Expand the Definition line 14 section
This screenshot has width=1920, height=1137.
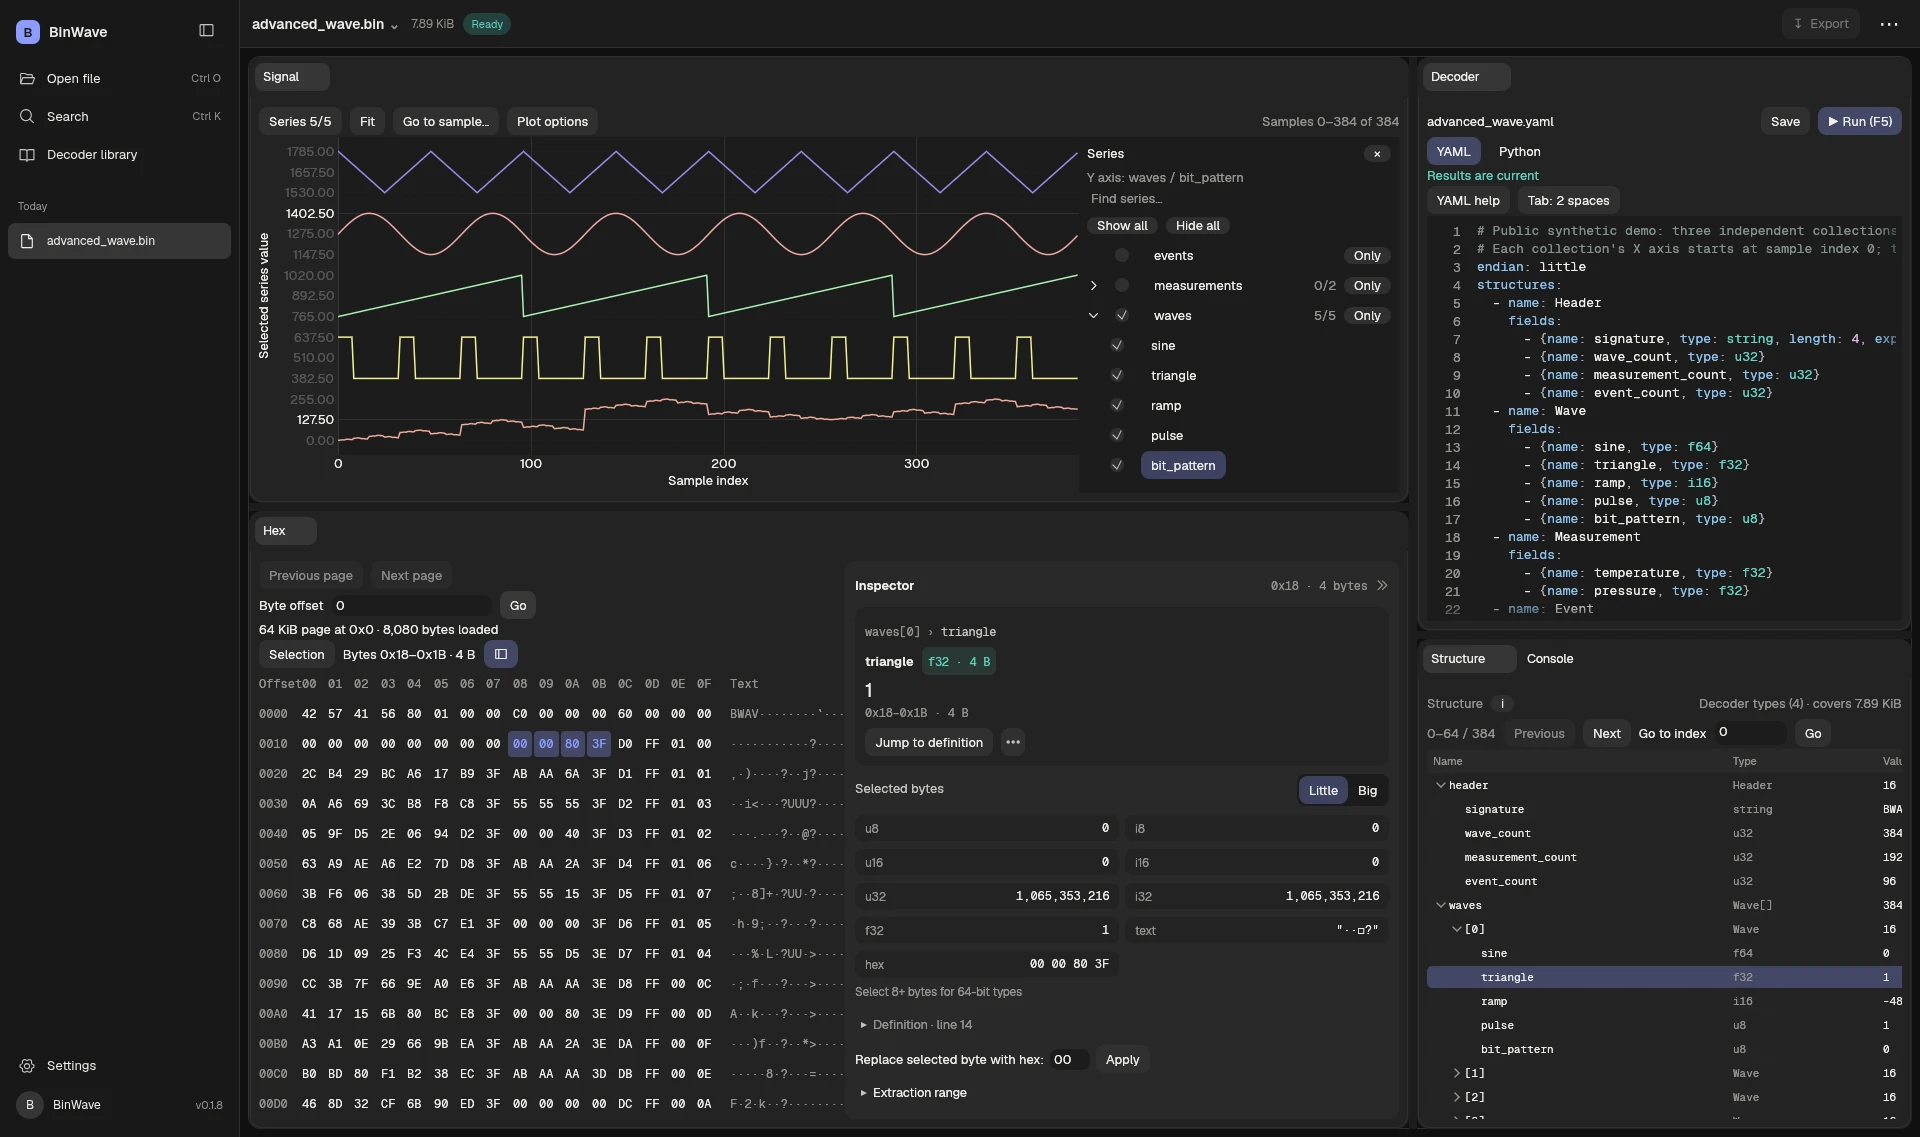[916, 1025]
